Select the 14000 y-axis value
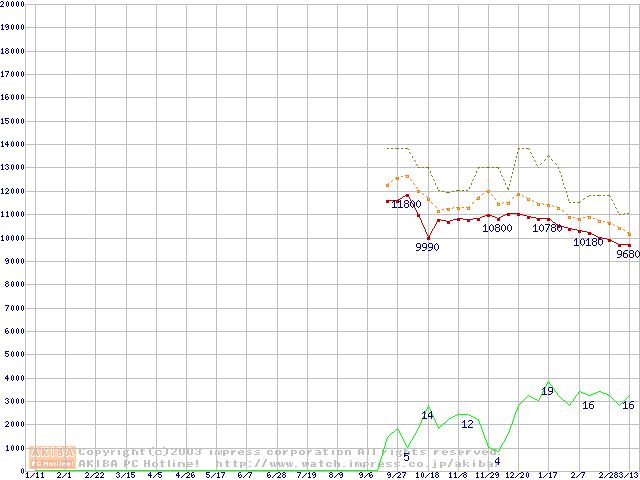Viewport: 640px width, 480px height. tap(12, 144)
